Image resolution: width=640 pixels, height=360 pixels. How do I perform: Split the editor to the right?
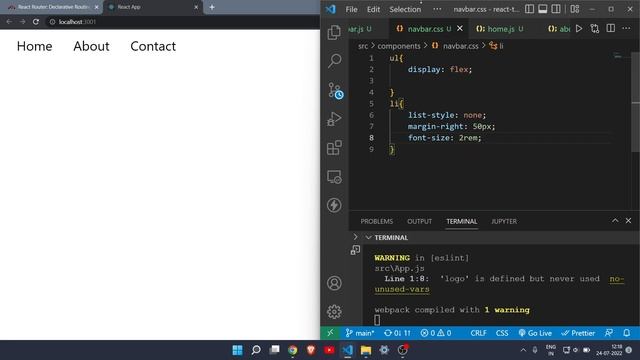pos(611,29)
